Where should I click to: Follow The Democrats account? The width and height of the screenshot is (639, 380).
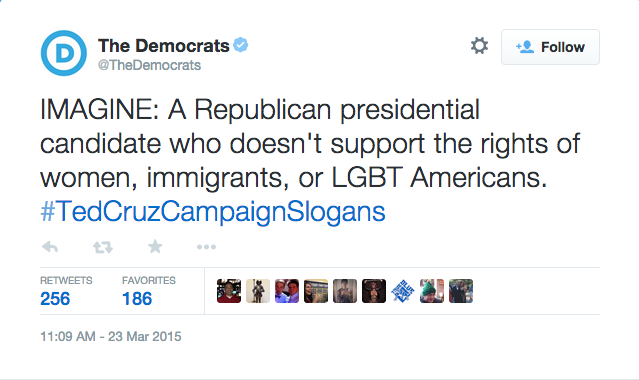(550, 47)
